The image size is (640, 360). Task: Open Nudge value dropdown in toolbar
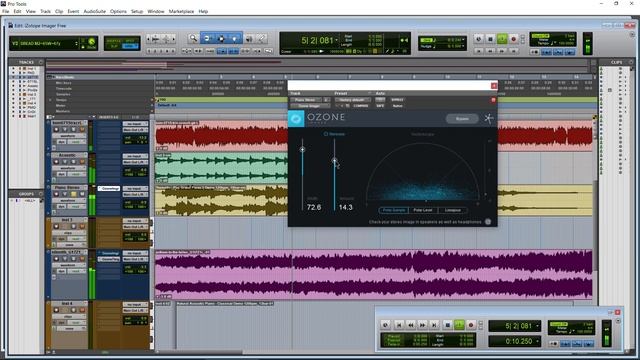point(464,47)
